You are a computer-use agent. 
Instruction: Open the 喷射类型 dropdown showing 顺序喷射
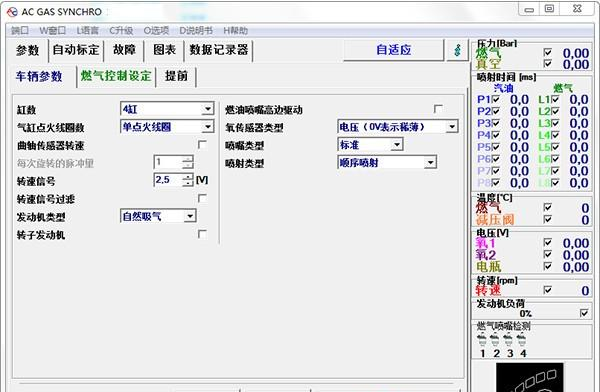(x=387, y=163)
